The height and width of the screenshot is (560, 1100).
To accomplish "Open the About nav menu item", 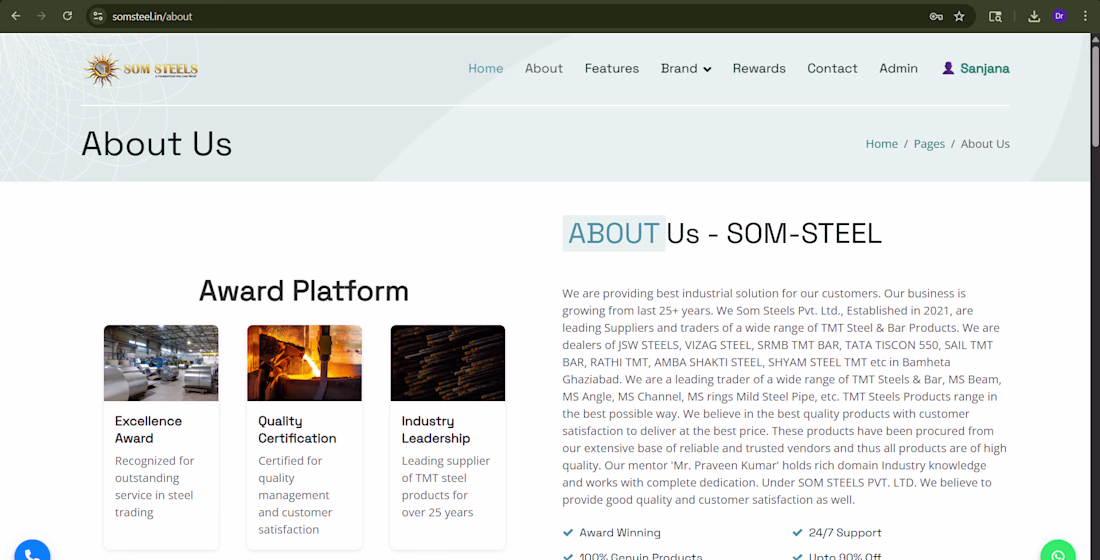I will point(544,68).
